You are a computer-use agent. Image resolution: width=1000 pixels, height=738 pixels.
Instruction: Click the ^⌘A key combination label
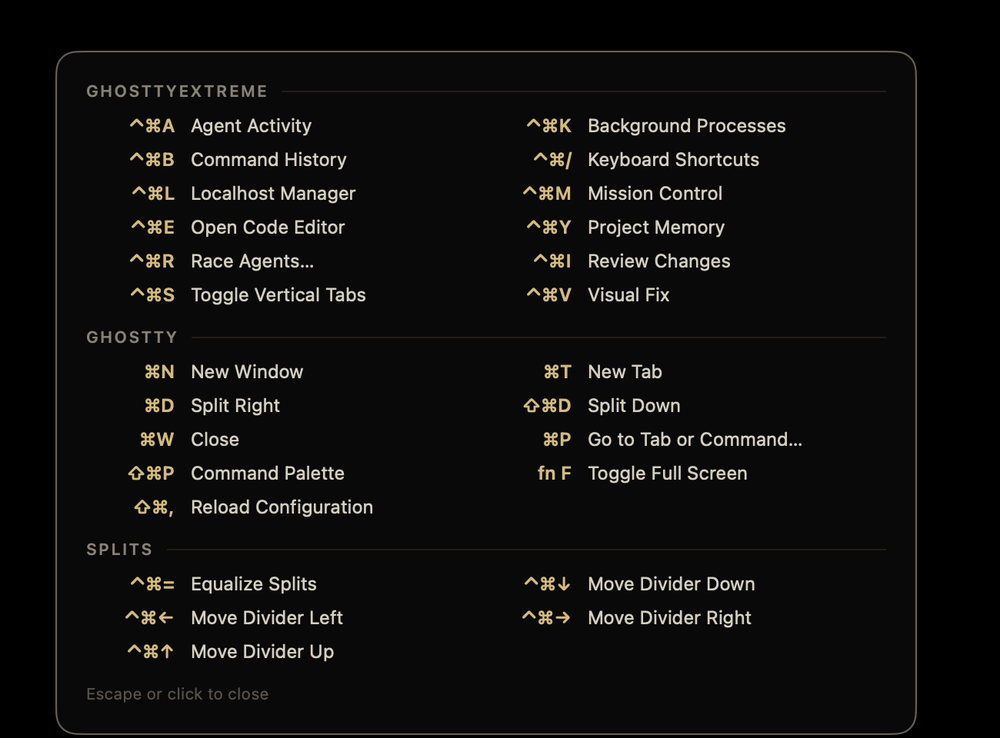click(x=152, y=126)
